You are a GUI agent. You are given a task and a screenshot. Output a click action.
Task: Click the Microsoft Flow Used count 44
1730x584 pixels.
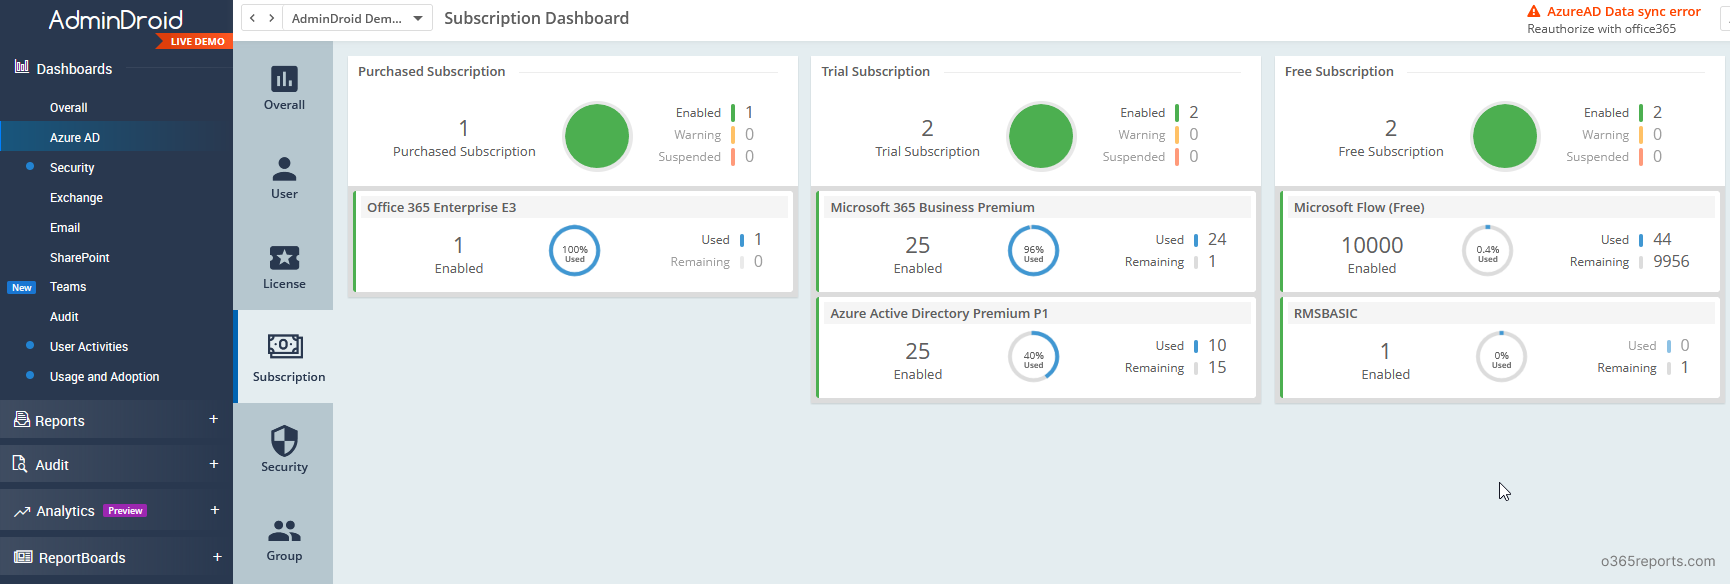(x=1662, y=240)
